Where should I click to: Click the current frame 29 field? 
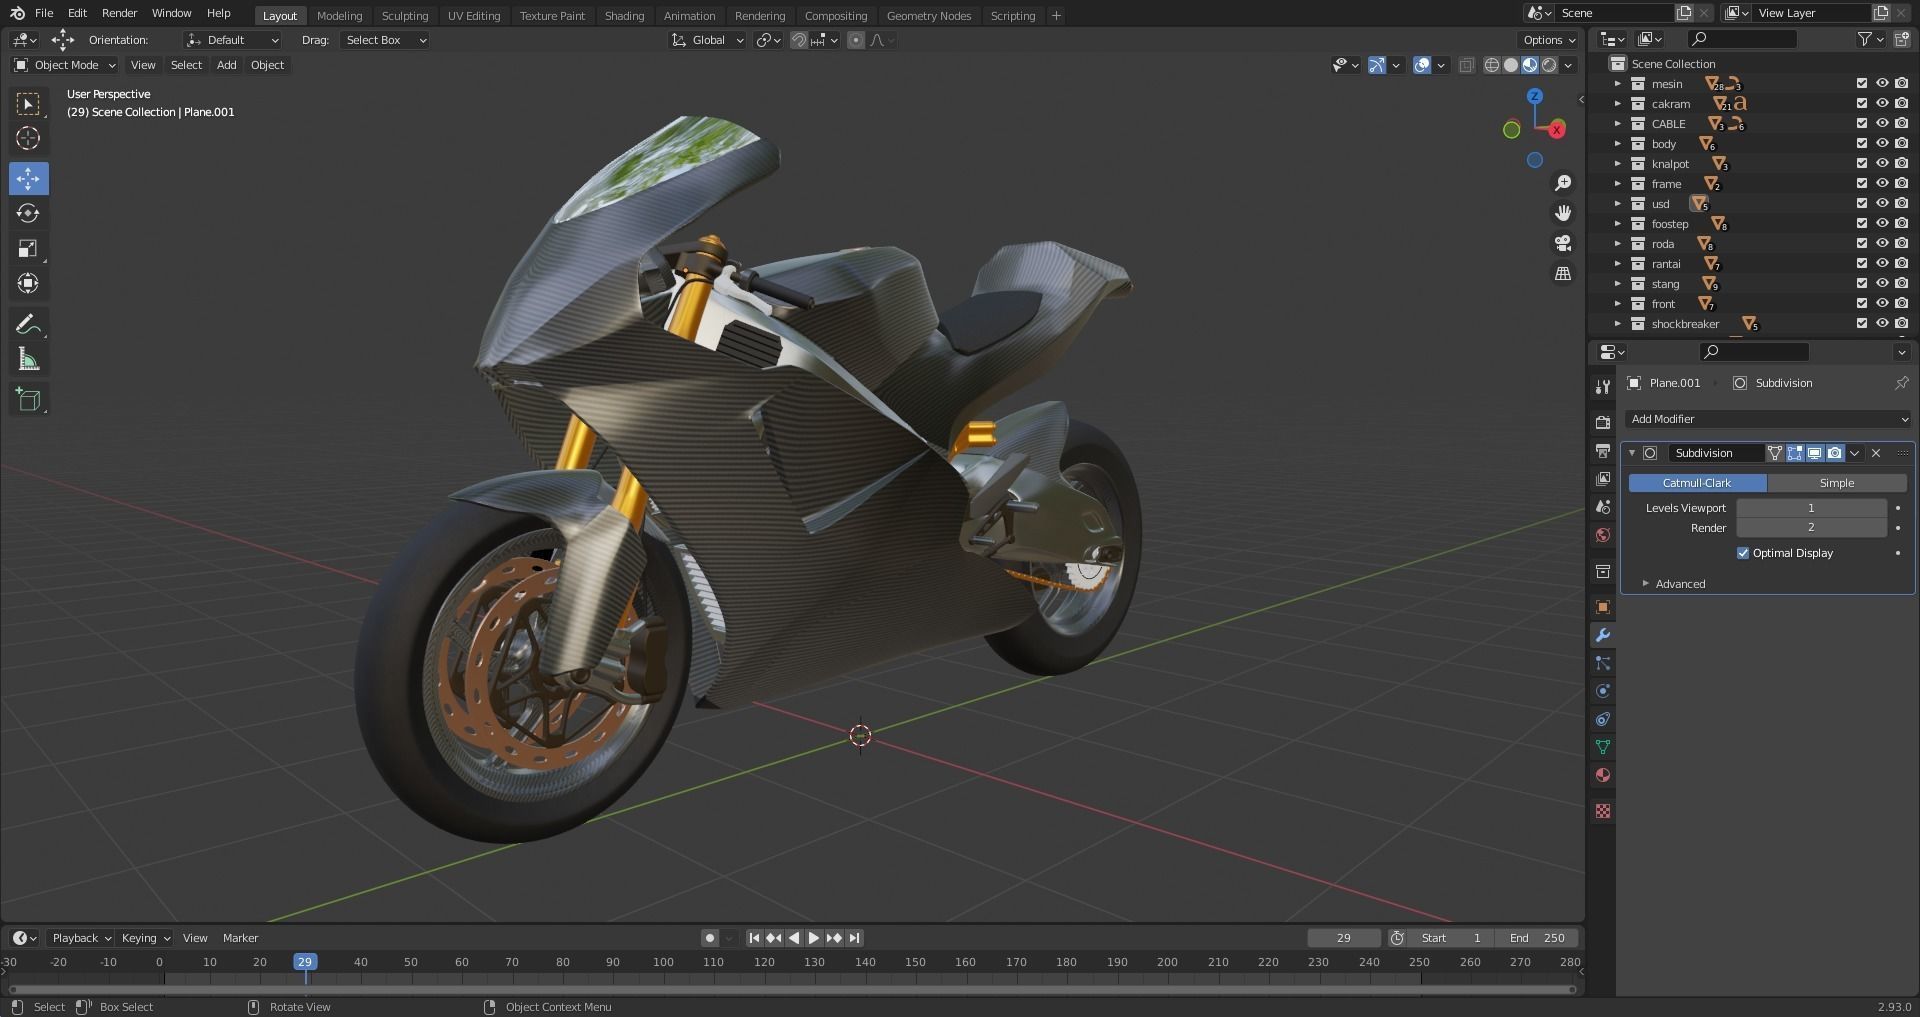[1344, 938]
